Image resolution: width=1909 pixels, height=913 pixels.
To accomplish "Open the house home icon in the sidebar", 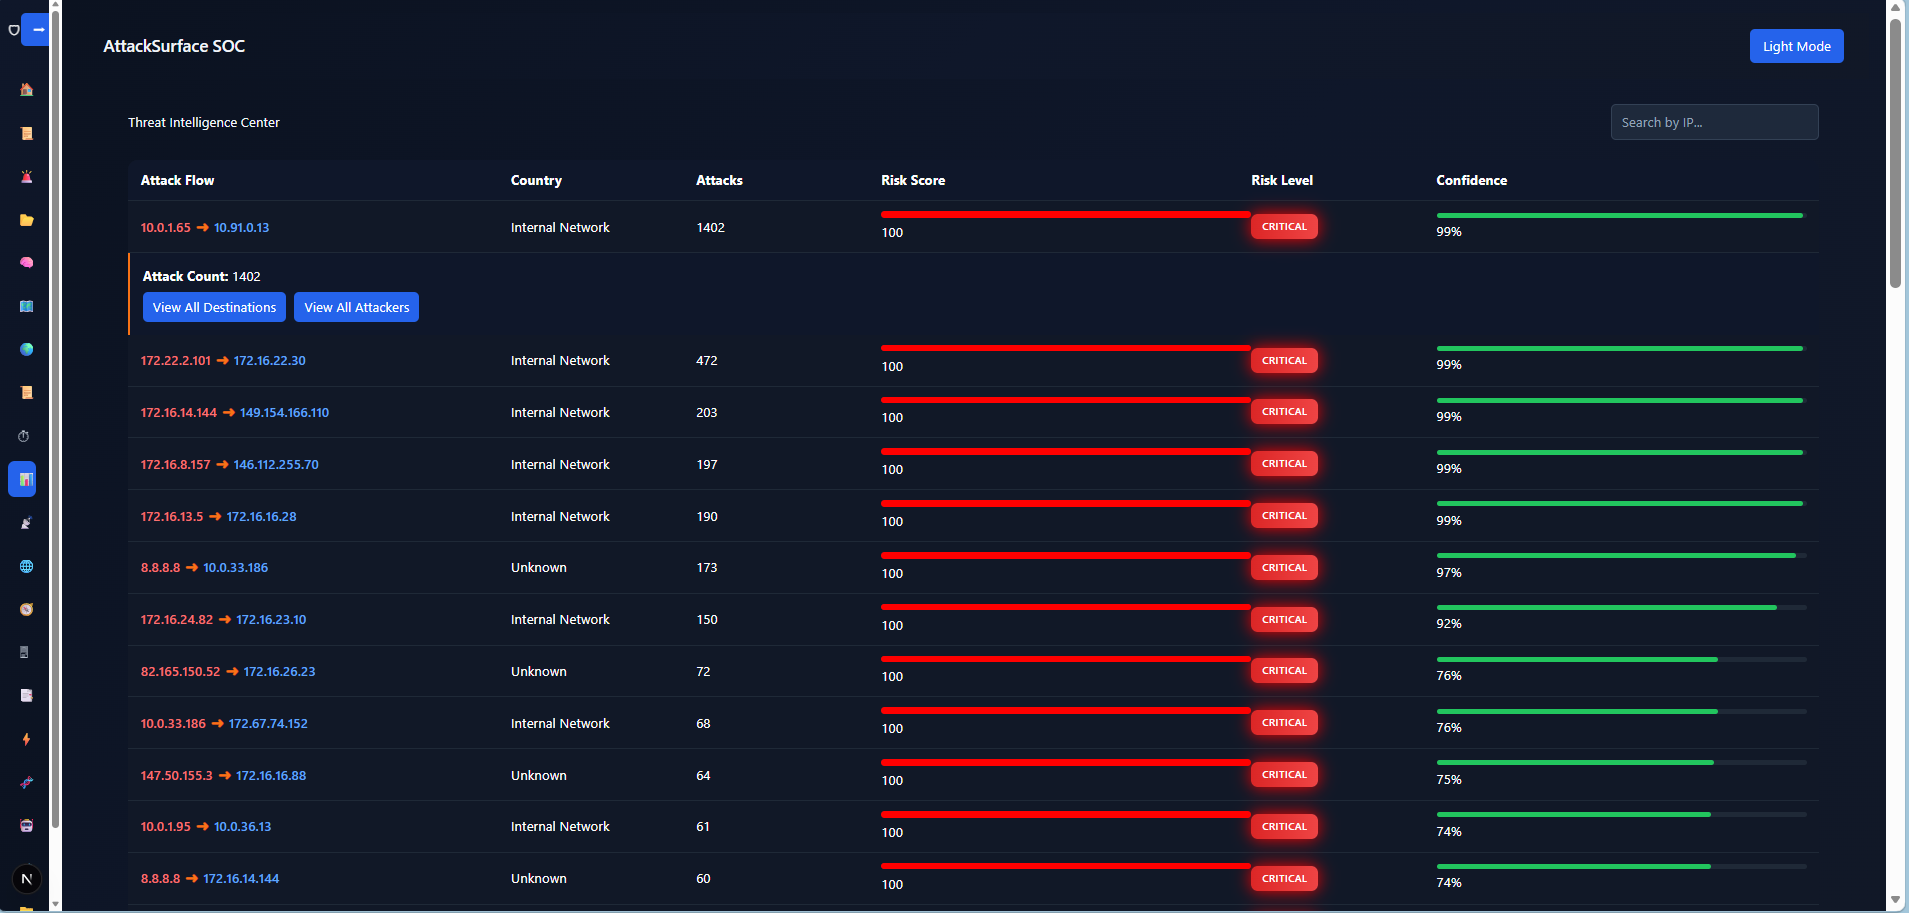I will (x=27, y=90).
